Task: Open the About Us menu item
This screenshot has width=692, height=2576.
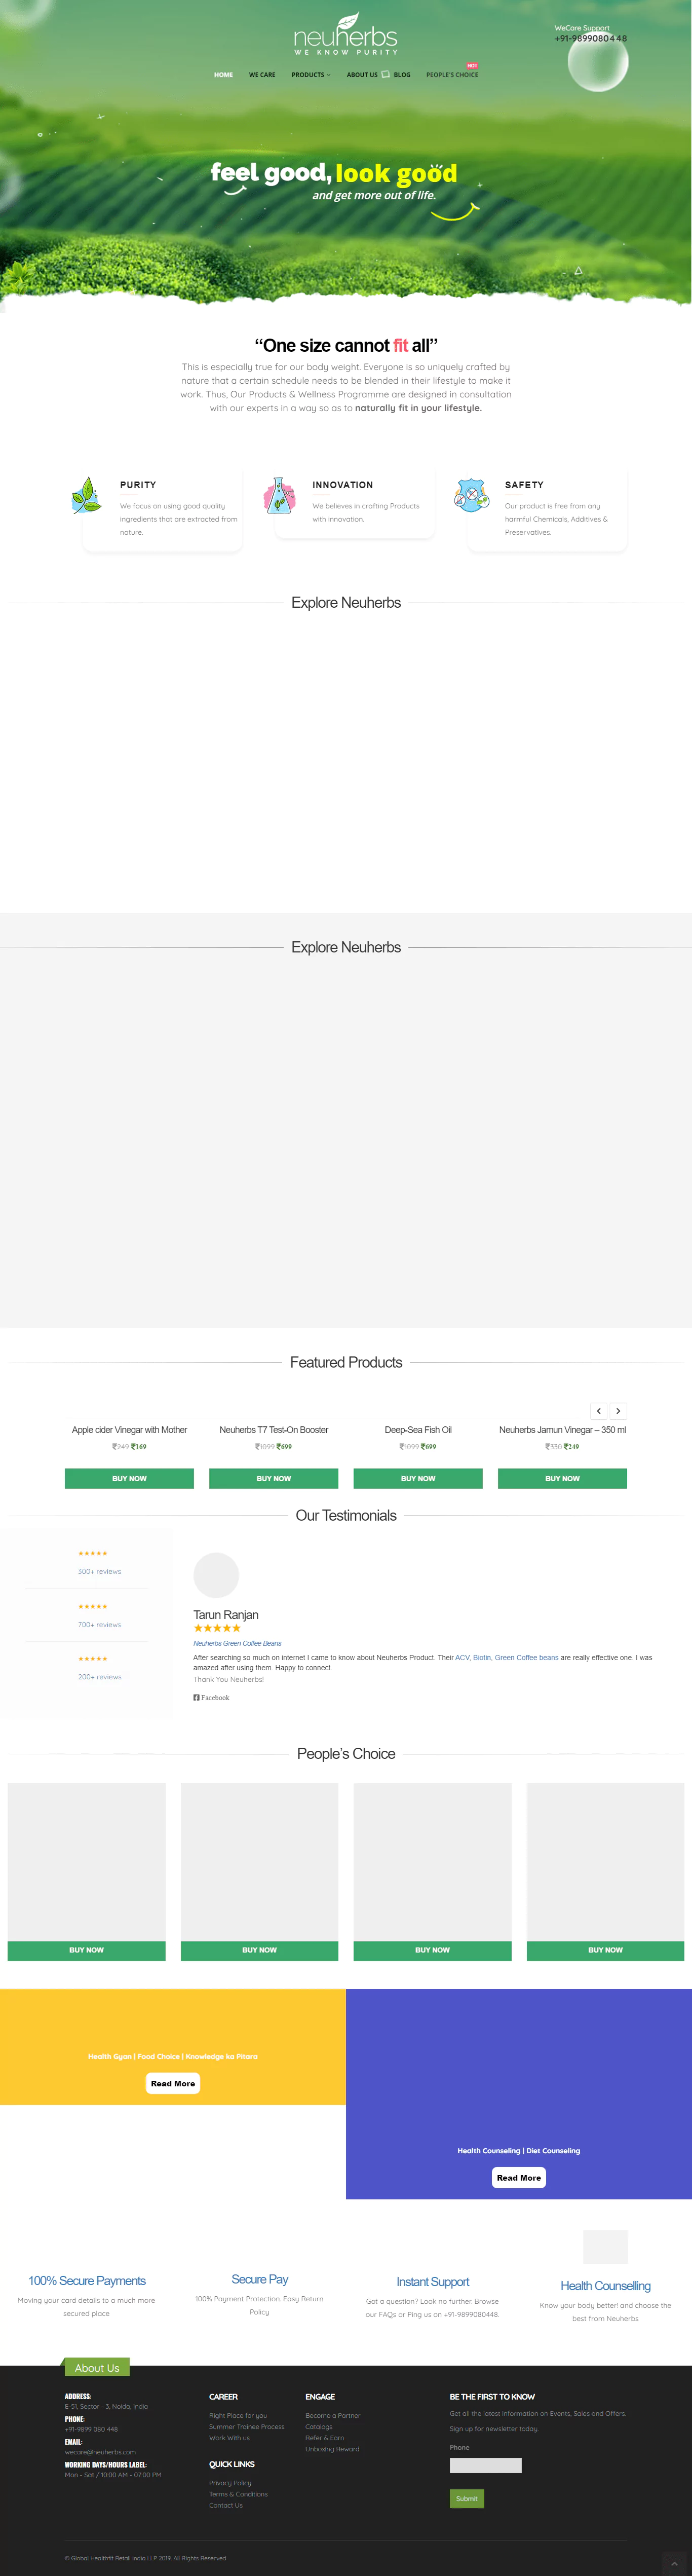Action: point(362,75)
